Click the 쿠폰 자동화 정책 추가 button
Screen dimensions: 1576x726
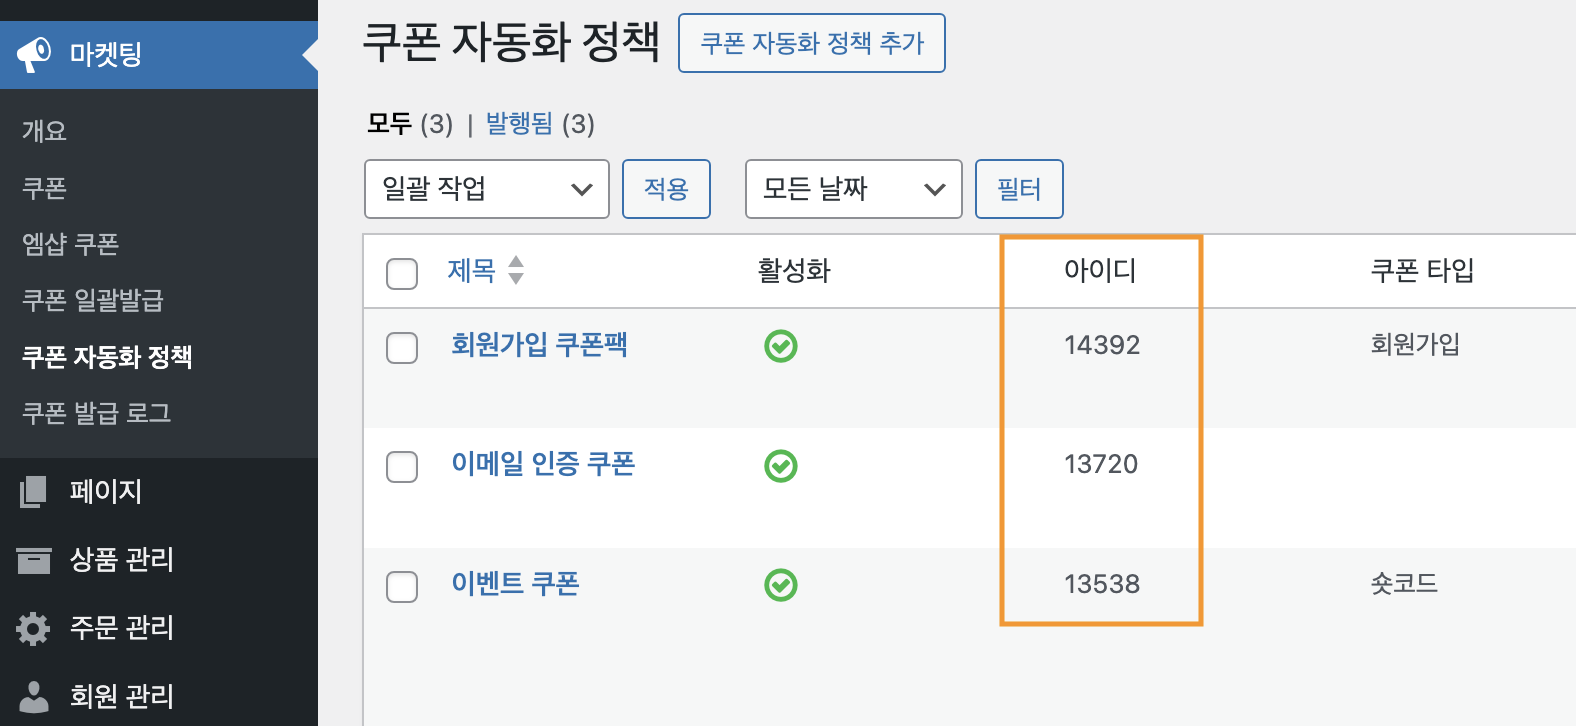pos(812,43)
